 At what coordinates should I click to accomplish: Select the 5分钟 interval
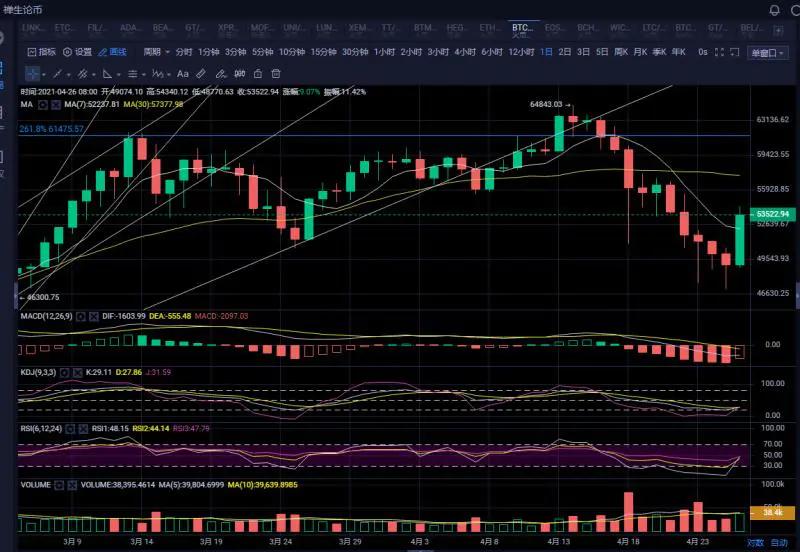point(262,52)
